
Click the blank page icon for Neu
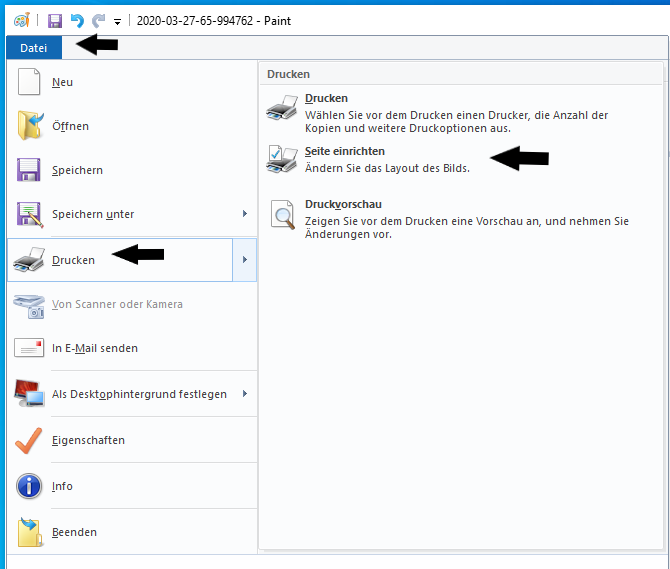point(29,82)
